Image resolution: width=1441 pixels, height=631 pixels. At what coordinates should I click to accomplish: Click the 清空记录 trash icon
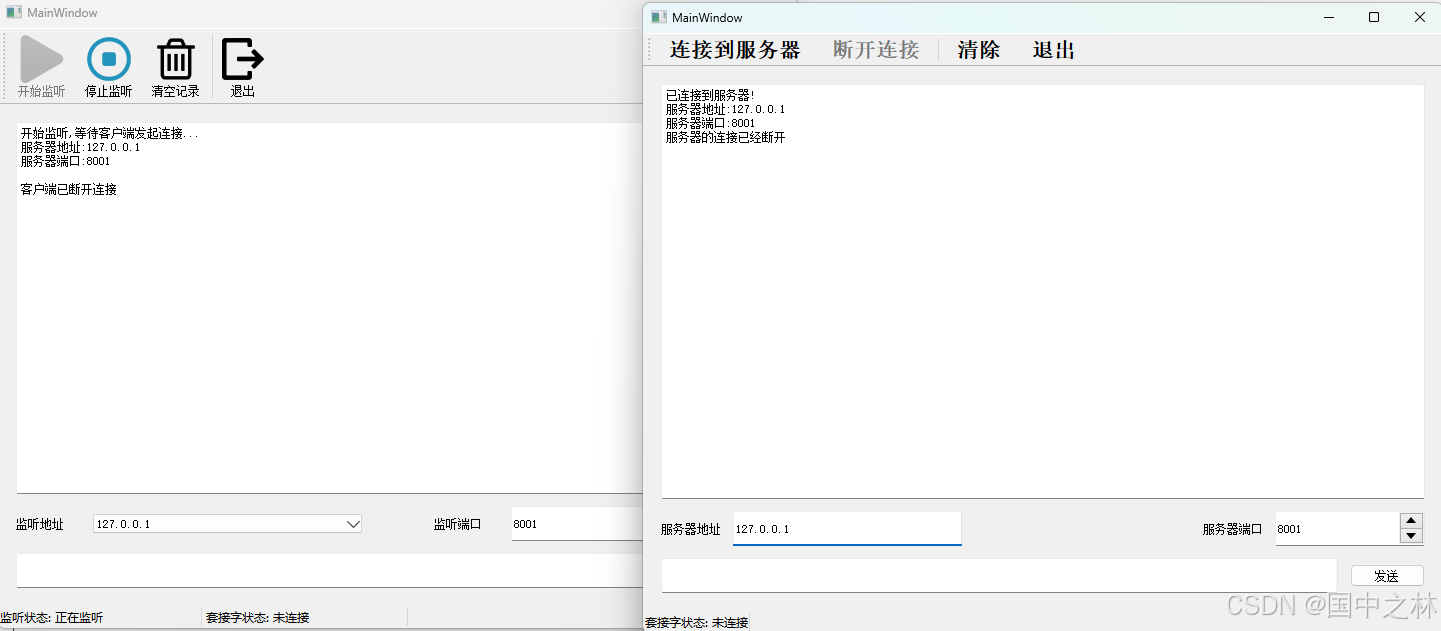point(176,59)
